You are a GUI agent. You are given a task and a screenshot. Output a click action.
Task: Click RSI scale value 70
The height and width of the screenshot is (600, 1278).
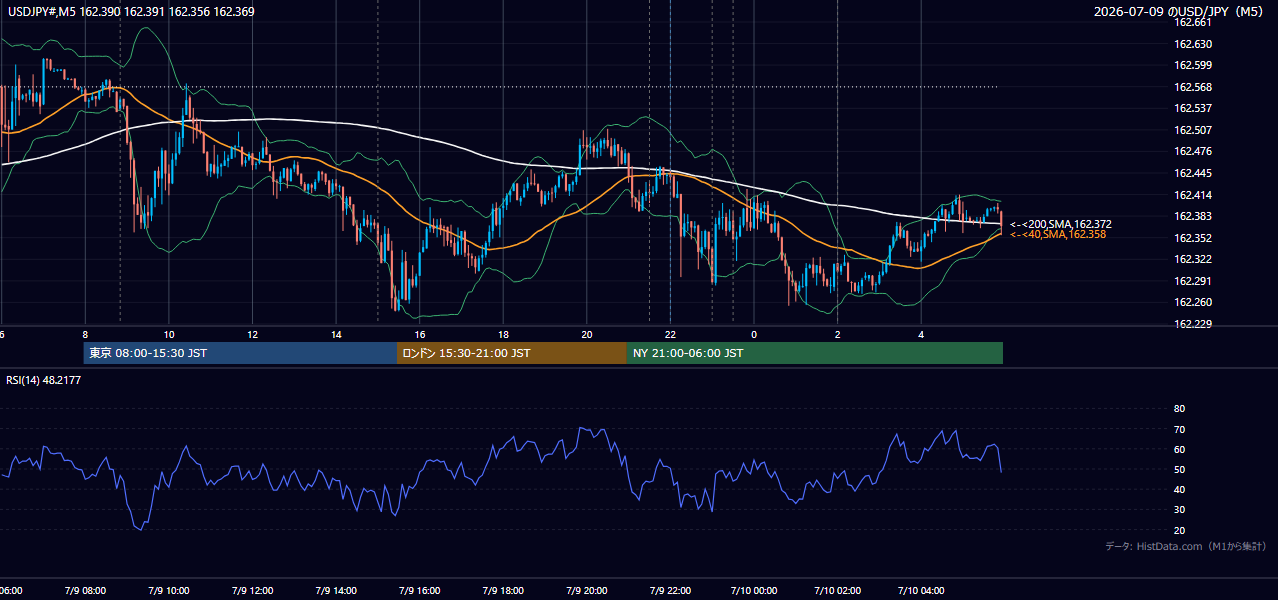coord(1179,429)
